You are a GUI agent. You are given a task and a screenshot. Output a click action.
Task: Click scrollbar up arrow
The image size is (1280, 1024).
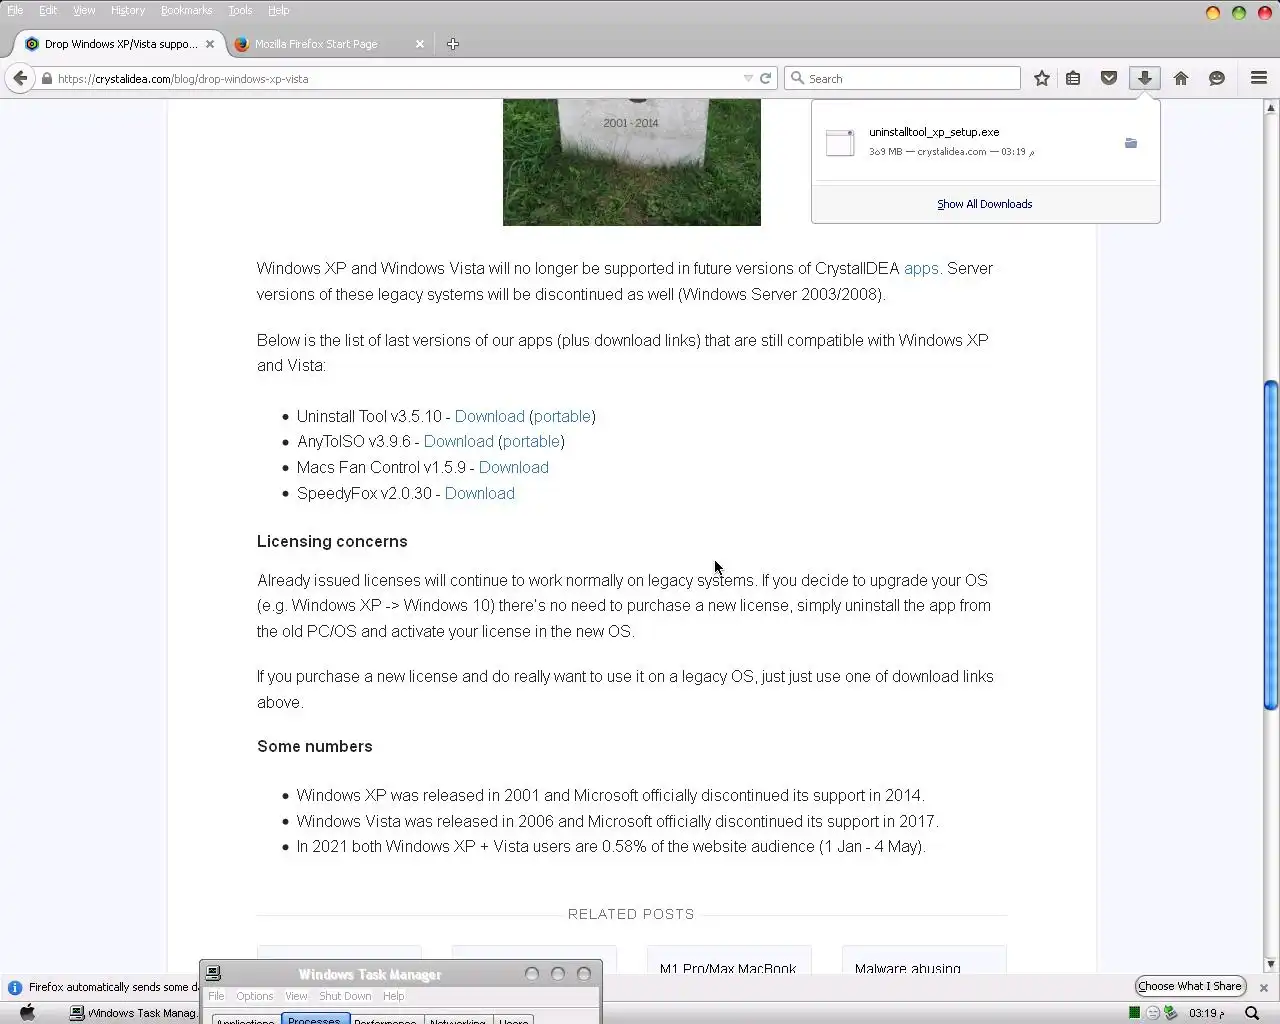point(1271,106)
